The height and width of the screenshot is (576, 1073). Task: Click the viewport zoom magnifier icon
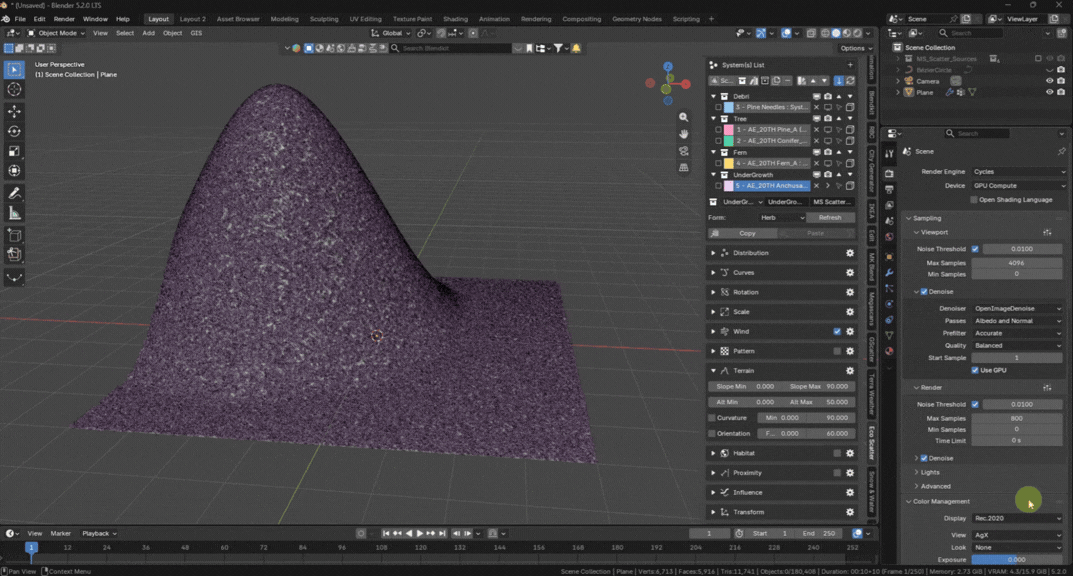[684, 118]
